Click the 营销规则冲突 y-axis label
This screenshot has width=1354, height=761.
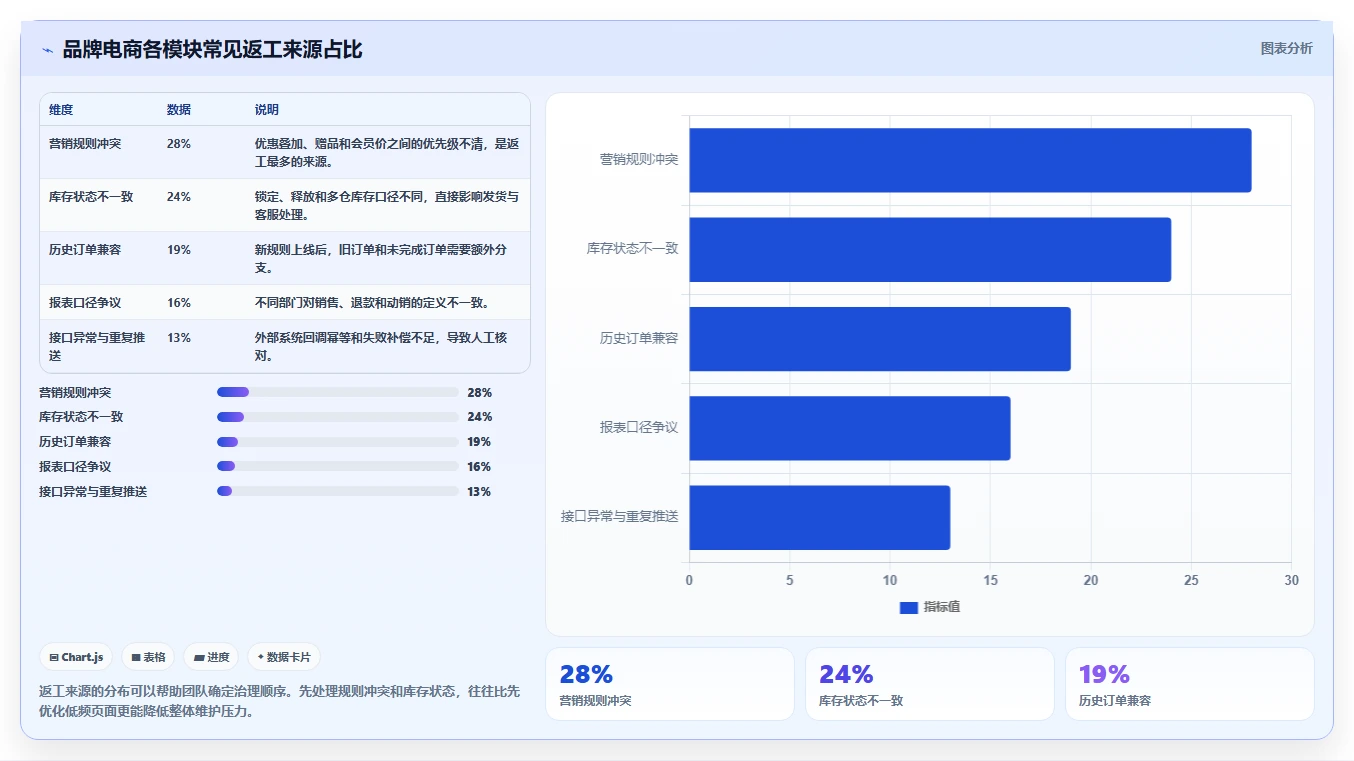639,159
